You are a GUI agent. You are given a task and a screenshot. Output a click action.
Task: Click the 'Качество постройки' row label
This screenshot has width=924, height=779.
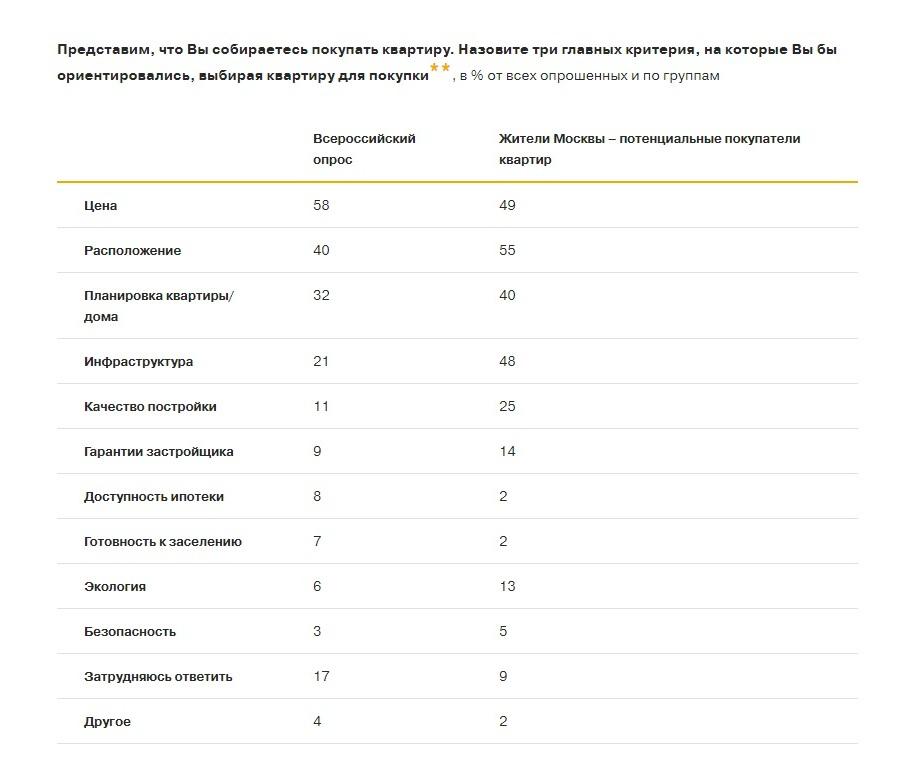tap(150, 407)
